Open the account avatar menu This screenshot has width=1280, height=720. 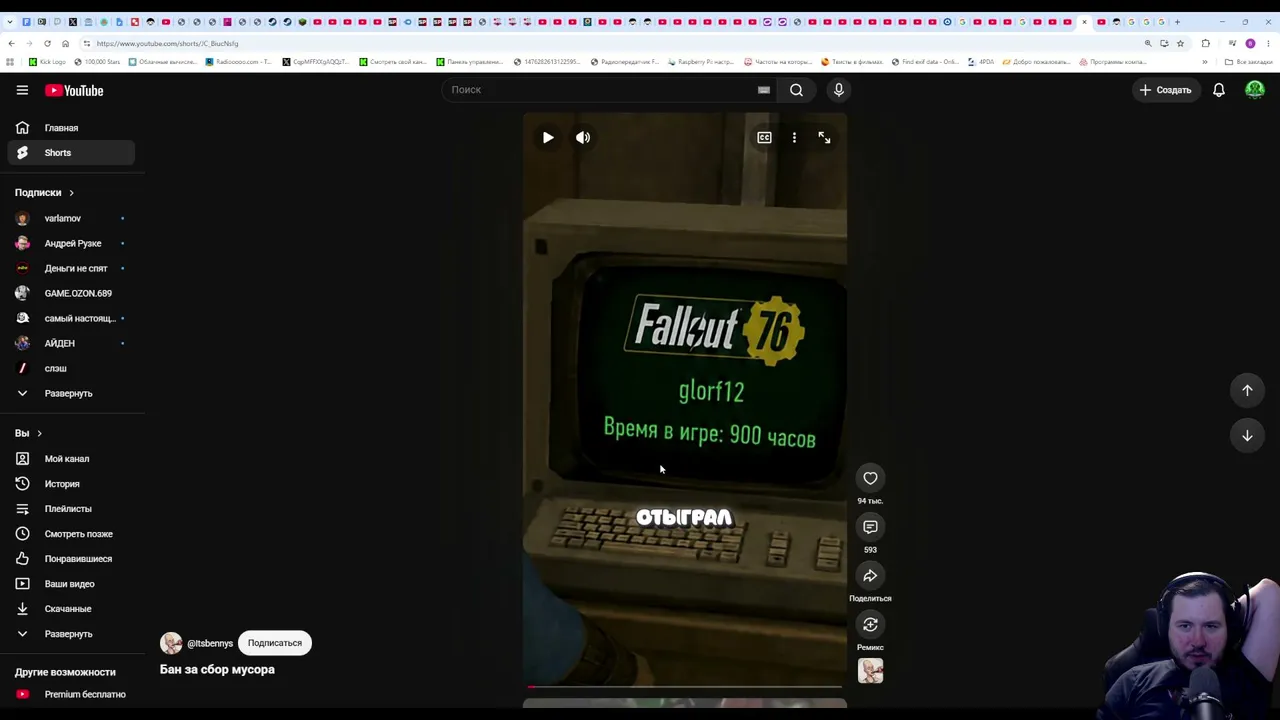[1255, 90]
